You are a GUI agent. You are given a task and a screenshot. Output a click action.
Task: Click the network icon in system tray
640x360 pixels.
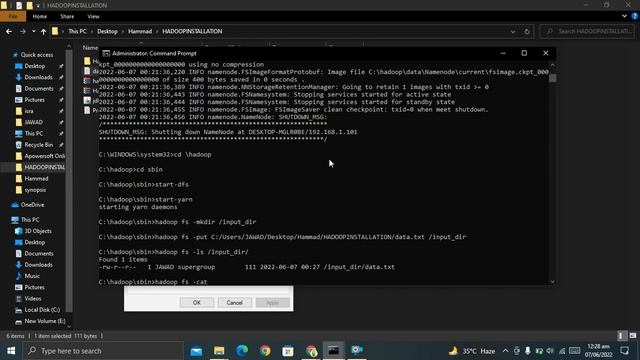562,351
